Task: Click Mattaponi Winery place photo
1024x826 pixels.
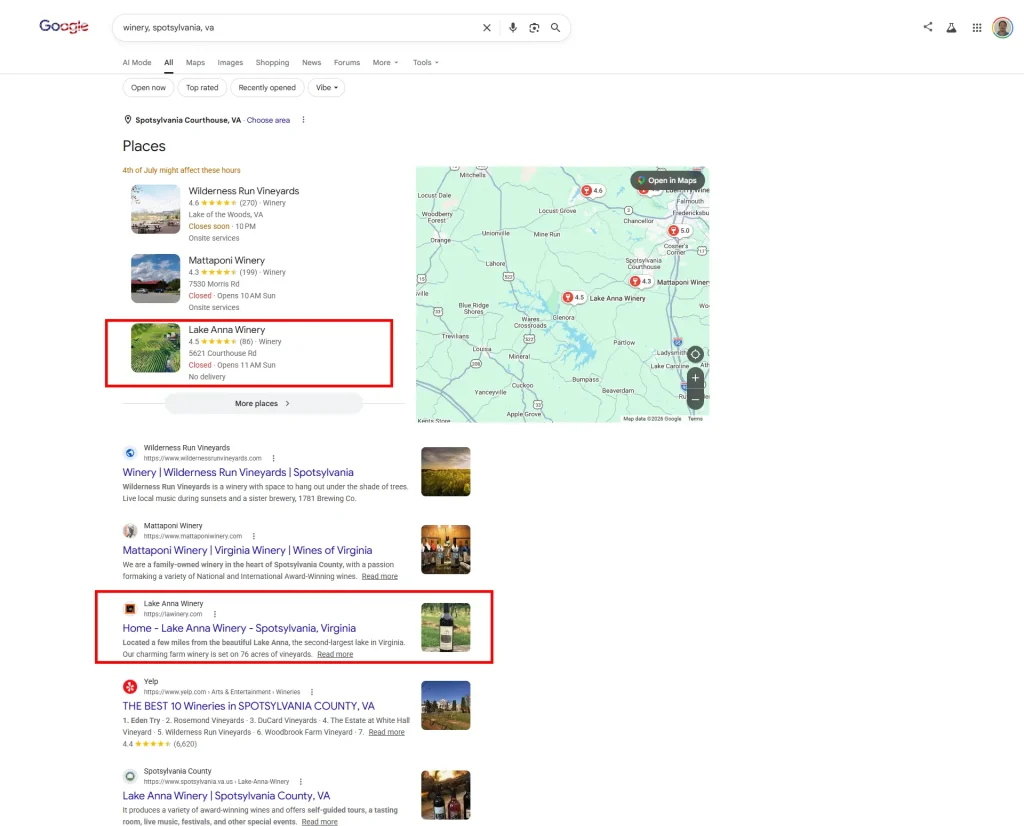Action: click(155, 278)
